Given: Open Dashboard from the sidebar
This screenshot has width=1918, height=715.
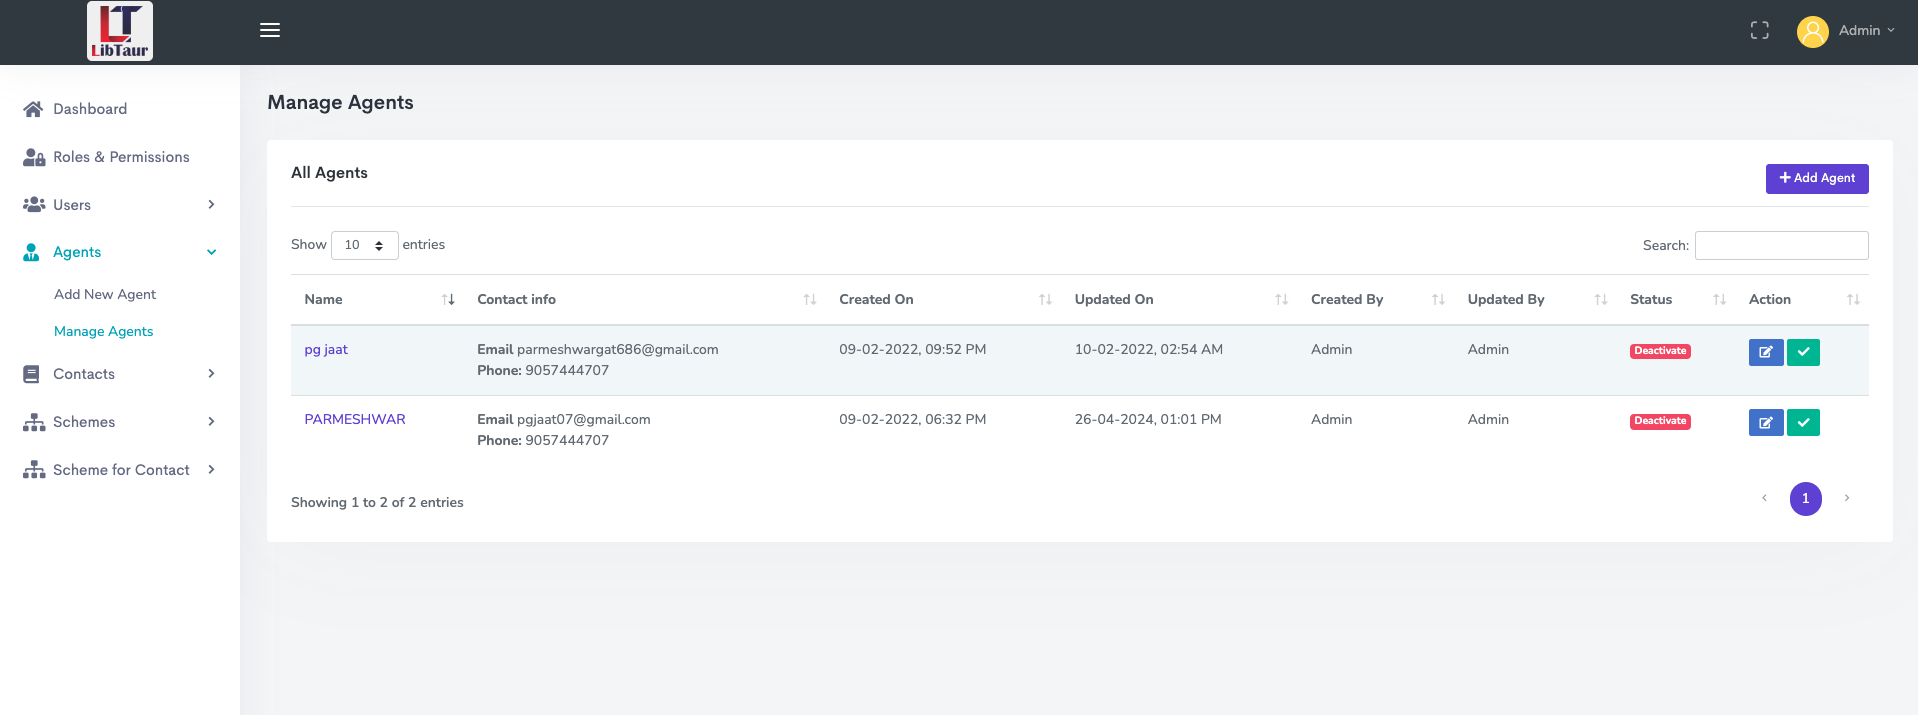Looking at the screenshot, I should [x=90, y=109].
